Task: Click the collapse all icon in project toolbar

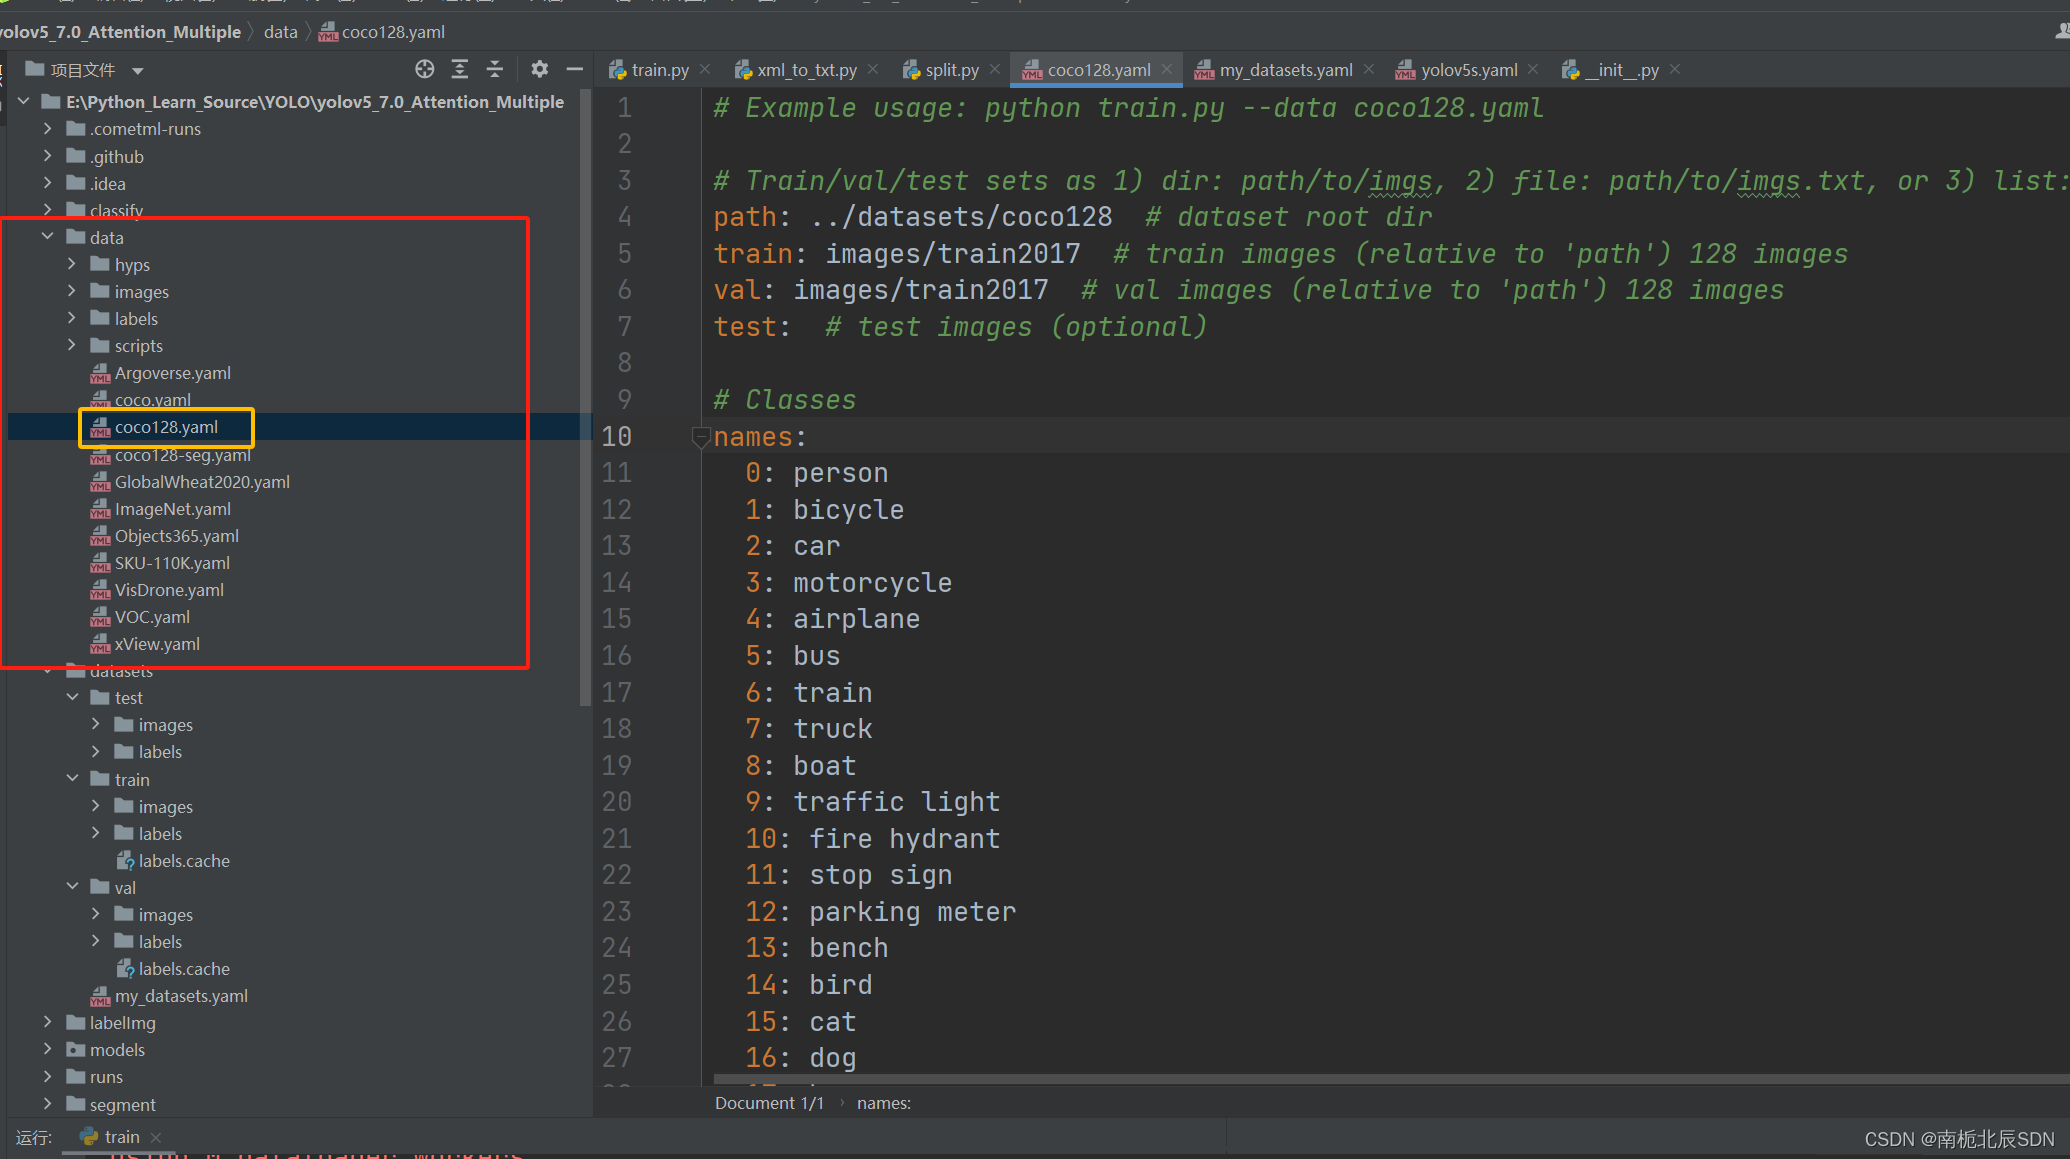Action: click(x=495, y=69)
